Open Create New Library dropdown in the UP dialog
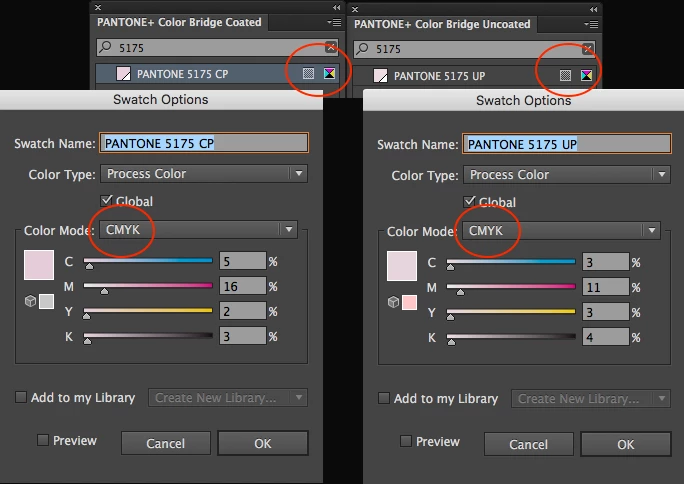This screenshot has width=684, height=484. click(591, 399)
